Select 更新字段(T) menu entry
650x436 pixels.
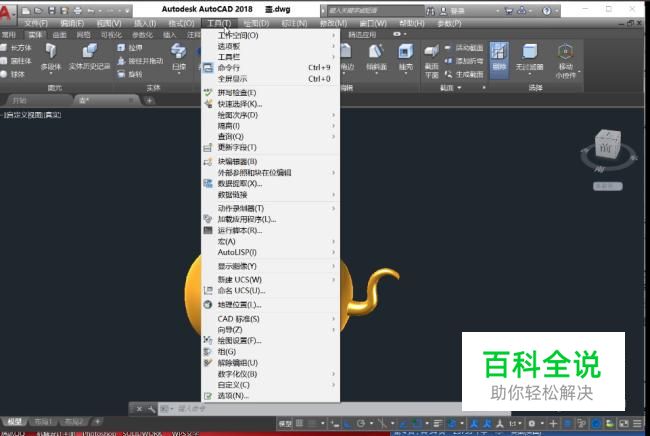pyautogui.click(x=270, y=147)
